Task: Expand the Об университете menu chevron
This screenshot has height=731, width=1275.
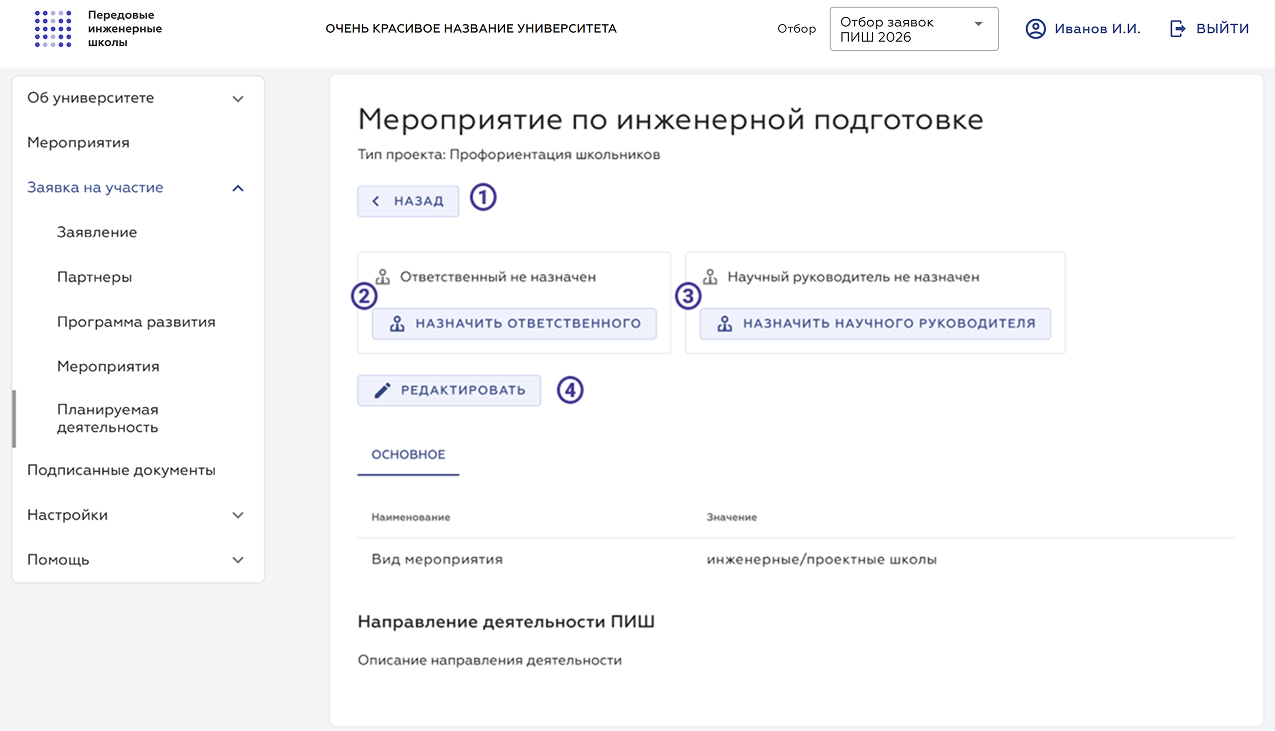Action: (238, 99)
